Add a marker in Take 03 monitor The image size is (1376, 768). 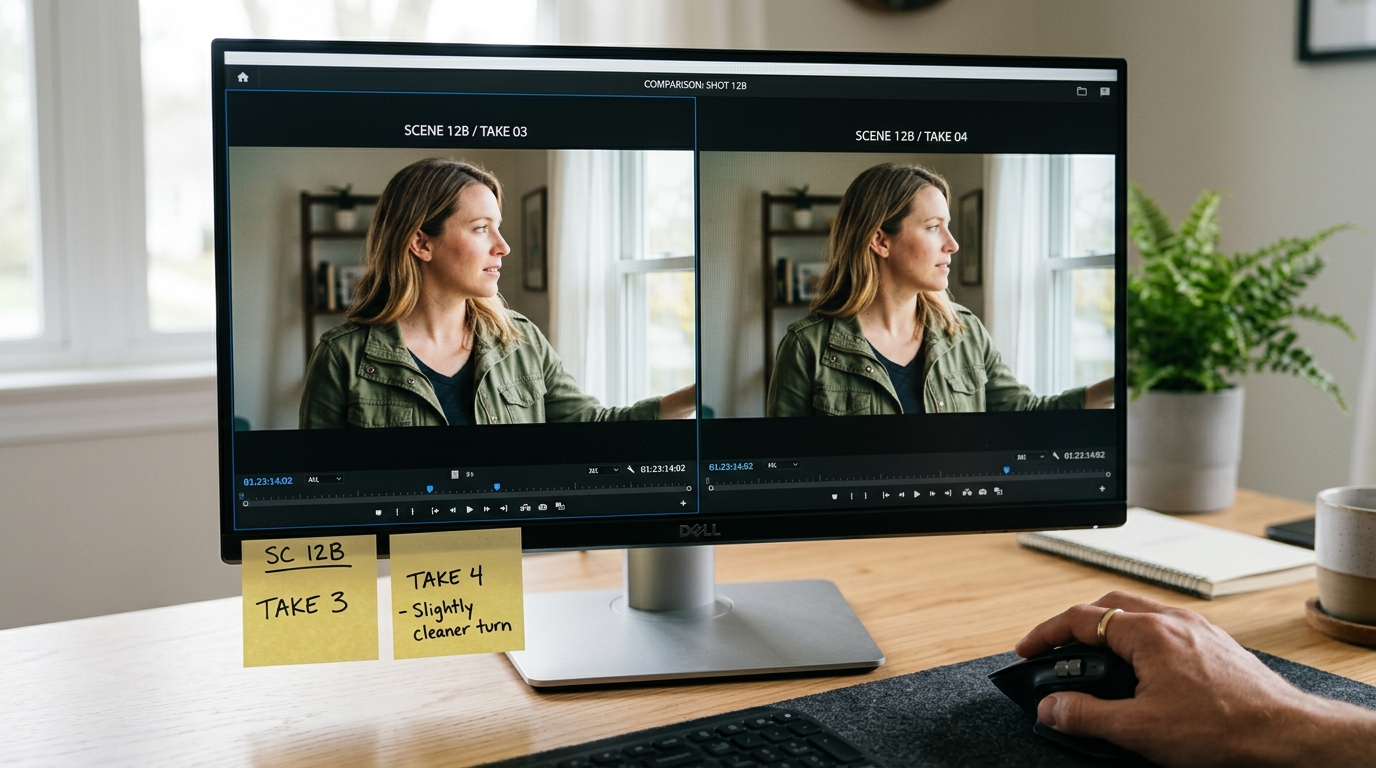click(378, 511)
